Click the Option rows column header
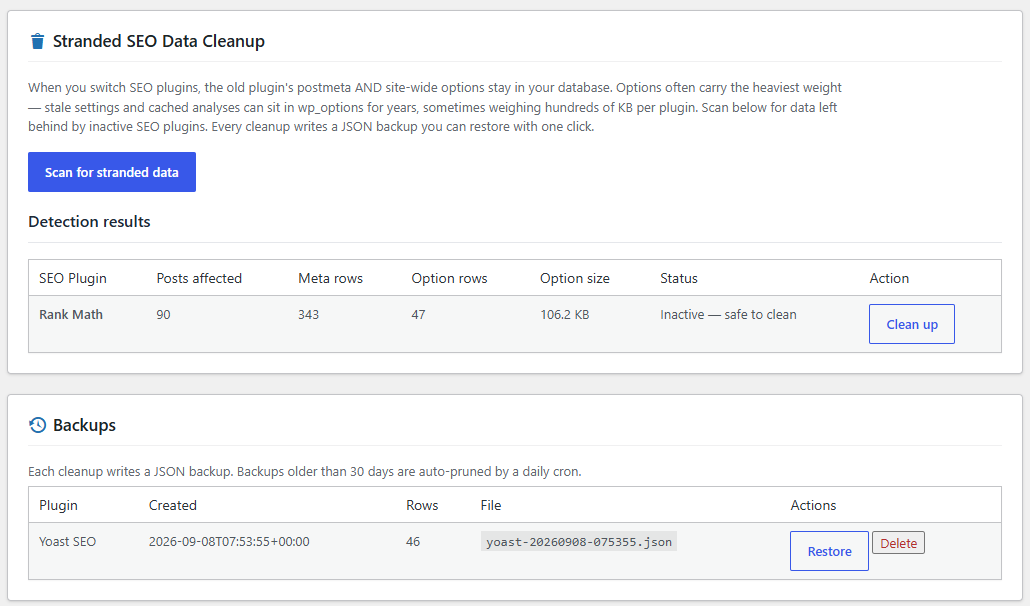Viewport: 1030px width, 606px height. click(x=449, y=278)
